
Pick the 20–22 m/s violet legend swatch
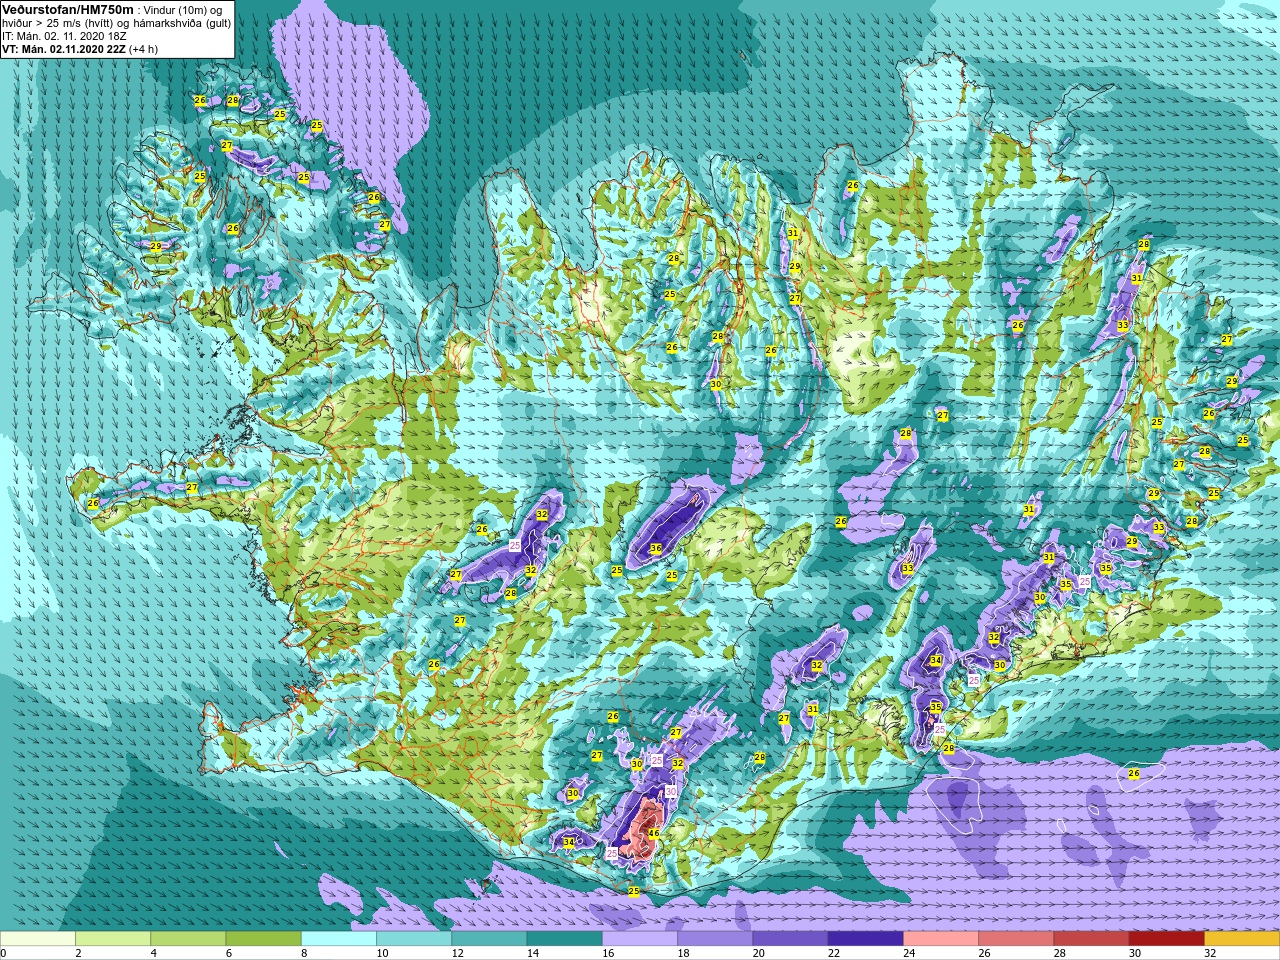click(x=790, y=939)
